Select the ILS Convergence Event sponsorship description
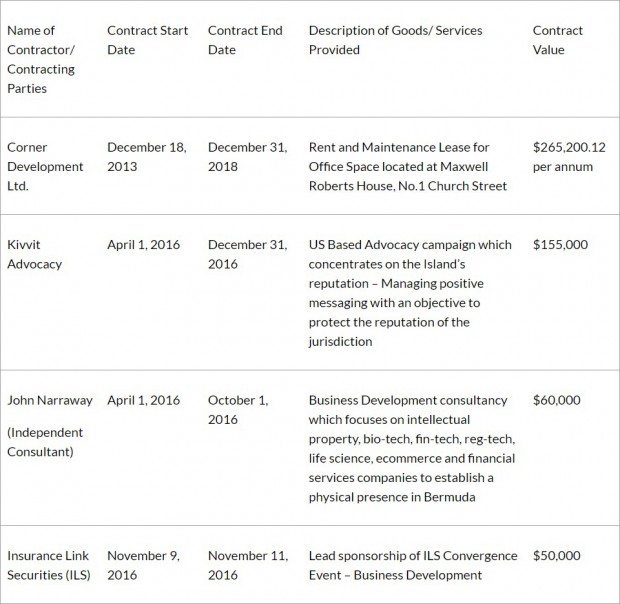 (413, 565)
